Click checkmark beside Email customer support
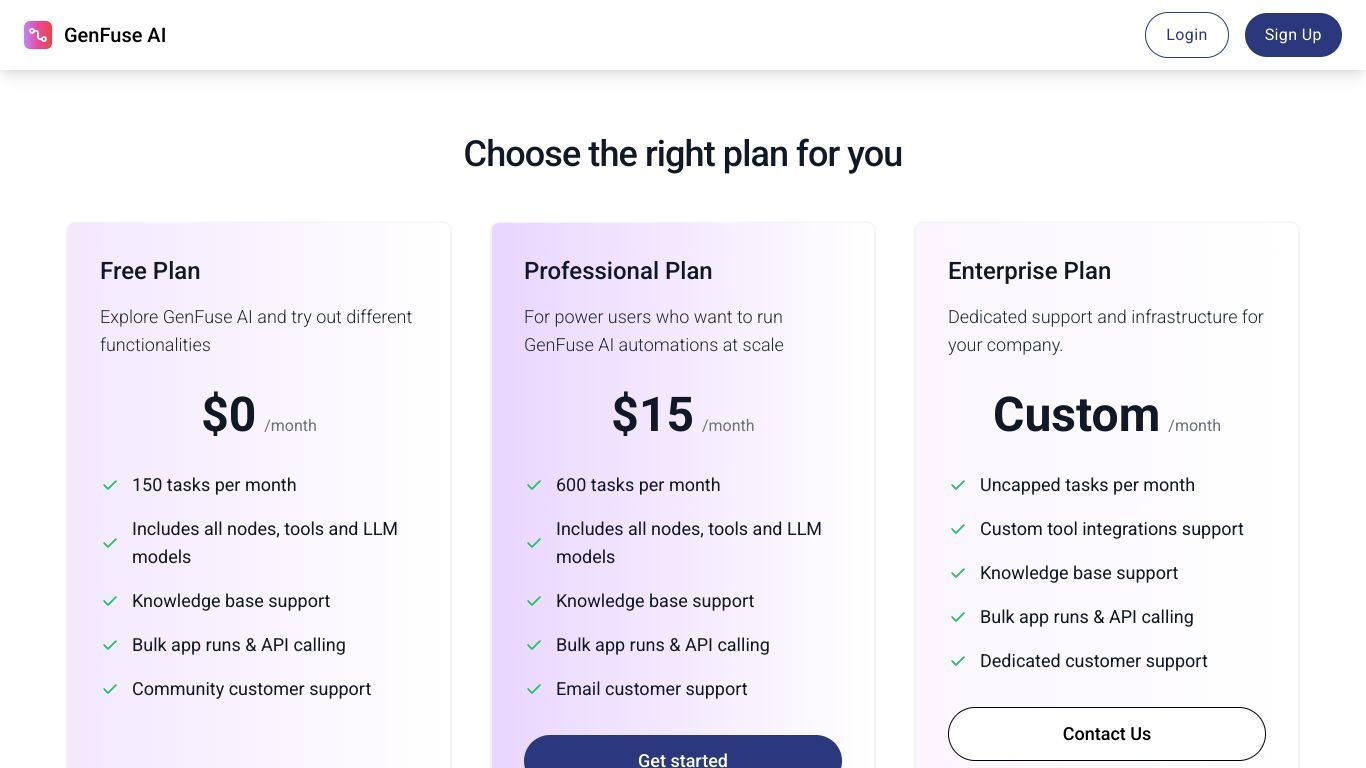The image size is (1366, 768). tap(534, 689)
